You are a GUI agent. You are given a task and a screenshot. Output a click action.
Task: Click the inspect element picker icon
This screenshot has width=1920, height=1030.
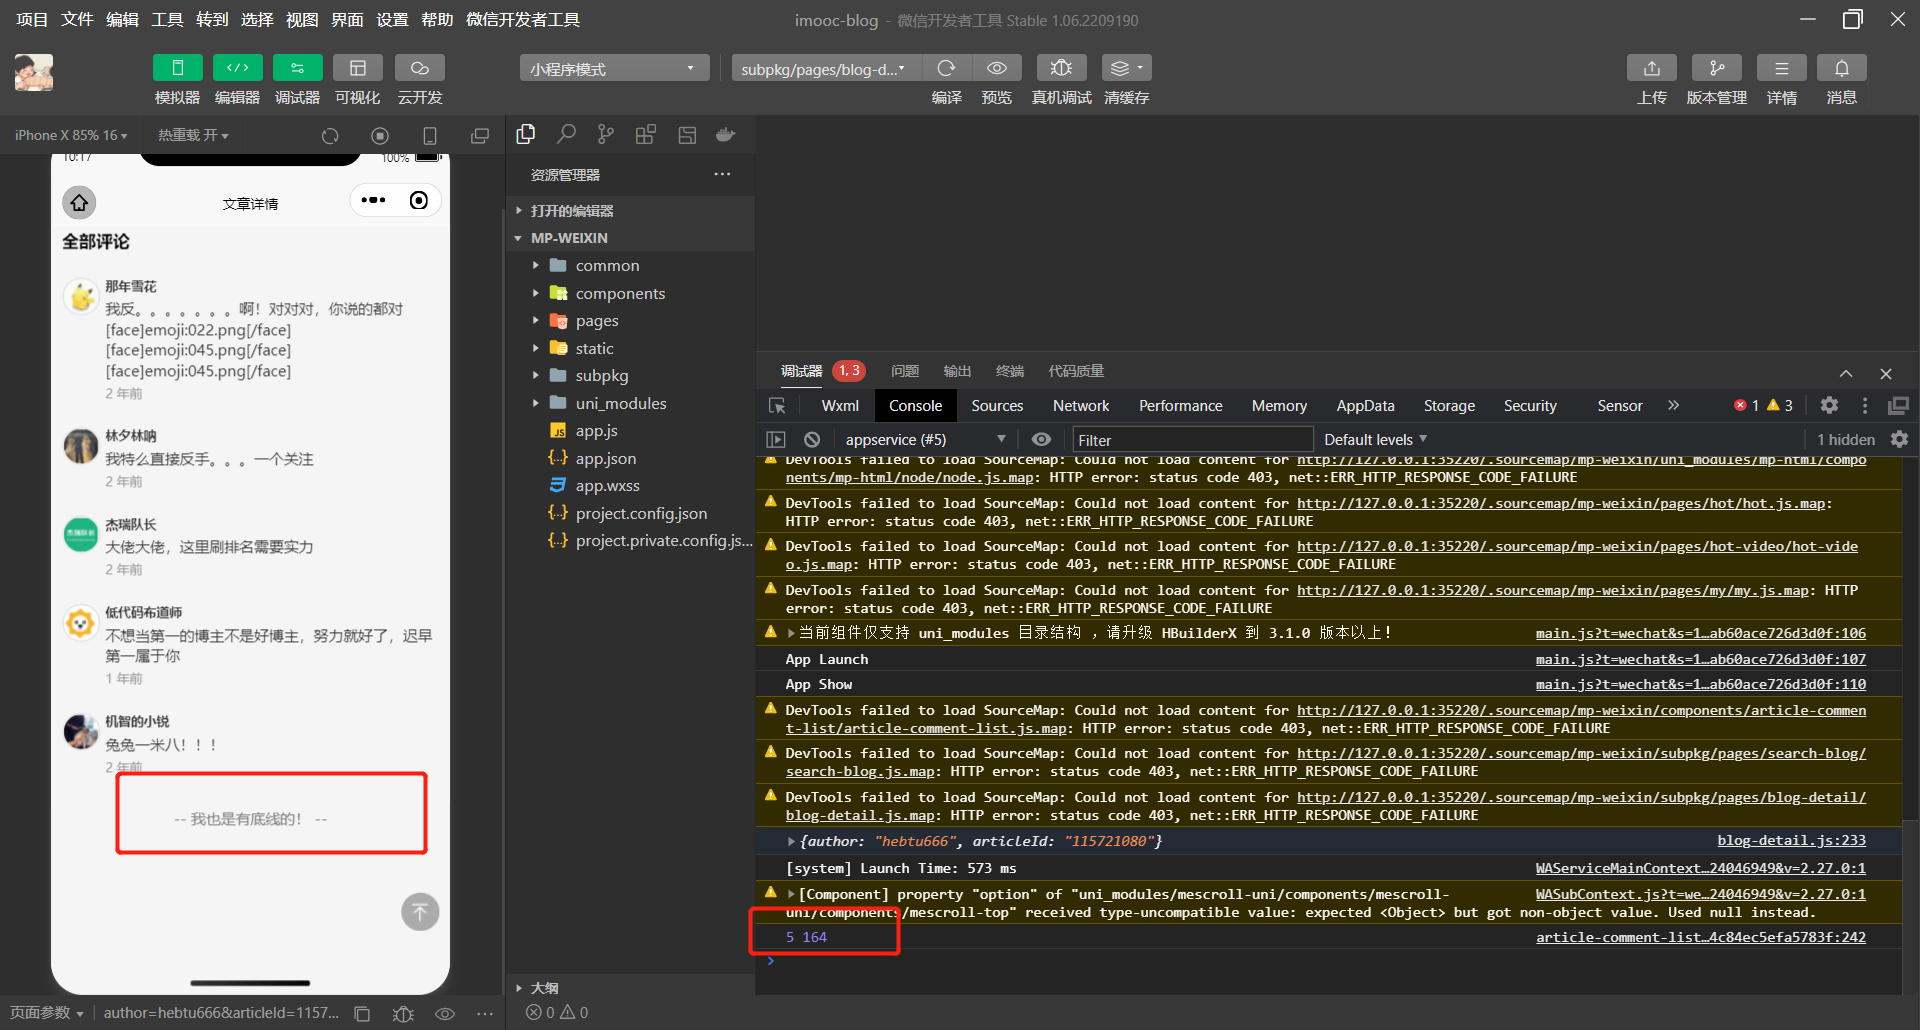pyautogui.click(x=777, y=405)
